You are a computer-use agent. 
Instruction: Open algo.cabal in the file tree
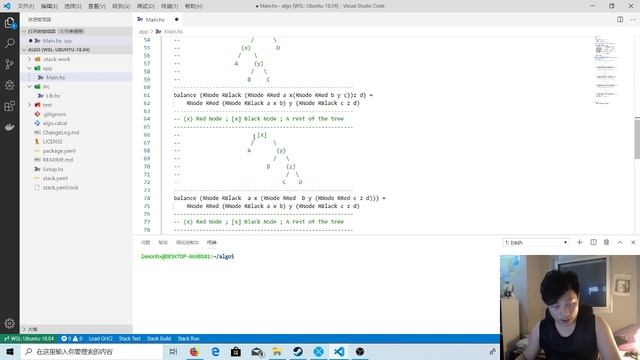(55, 123)
